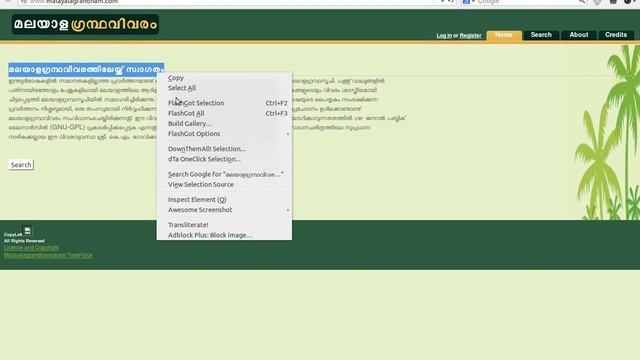Open the Search navigation tab
The height and width of the screenshot is (360, 640).
(541, 35)
